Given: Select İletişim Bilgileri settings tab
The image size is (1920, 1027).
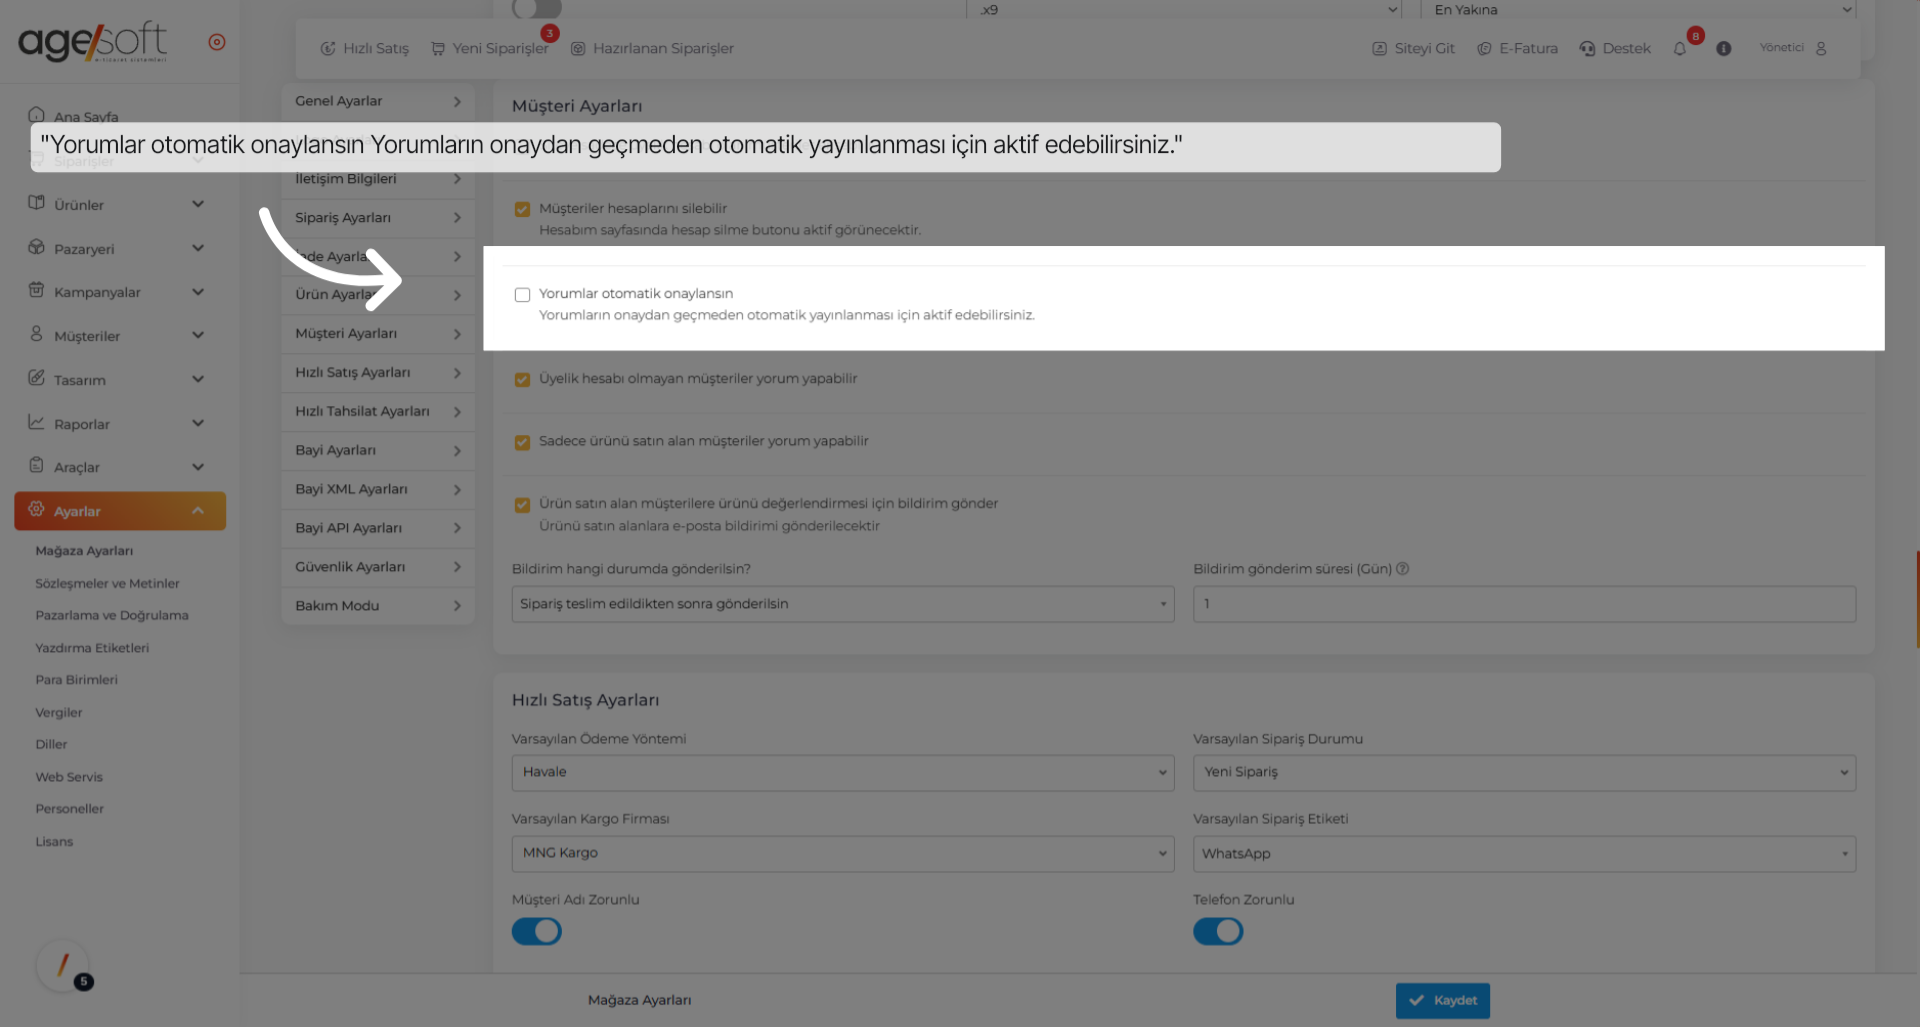Looking at the screenshot, I should [x=378, y=179].
